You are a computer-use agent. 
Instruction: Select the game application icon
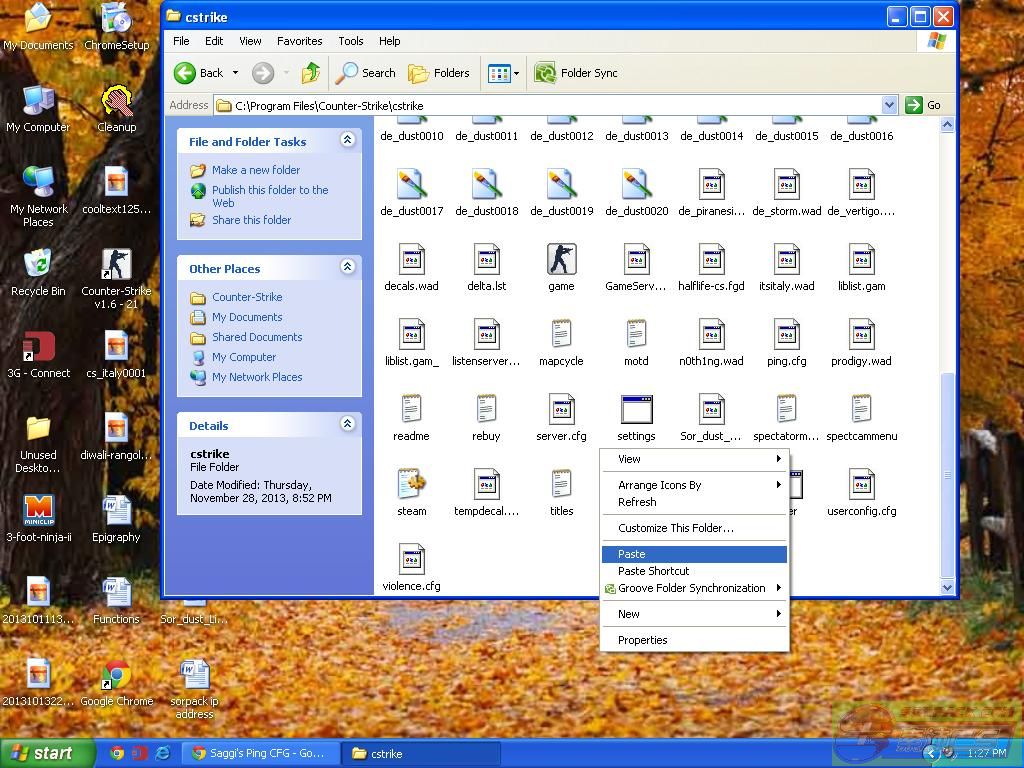pos(561,260)
